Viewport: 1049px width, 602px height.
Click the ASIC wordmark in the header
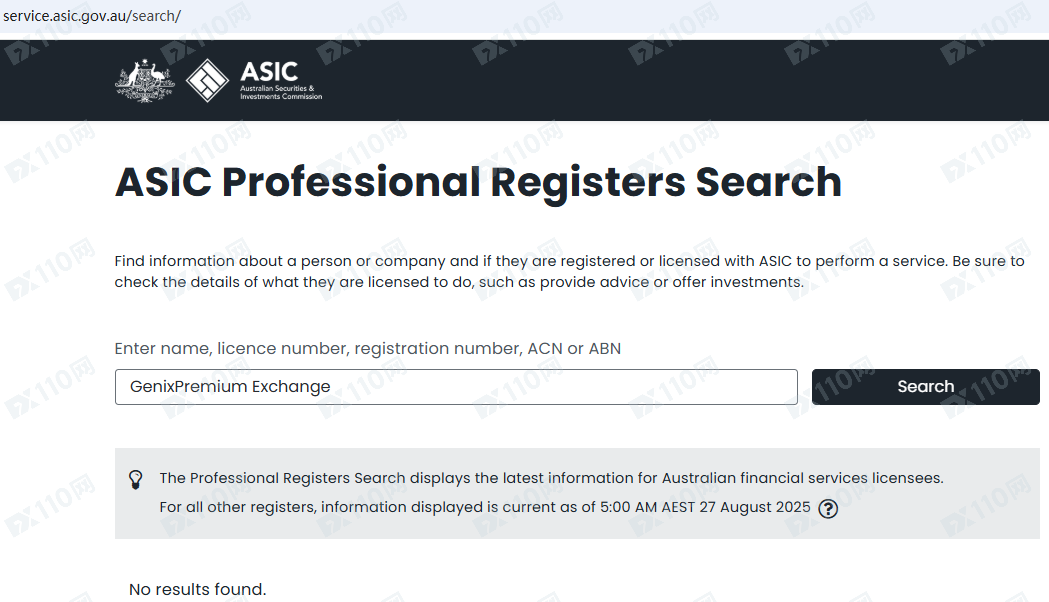[x=269, y=72]
